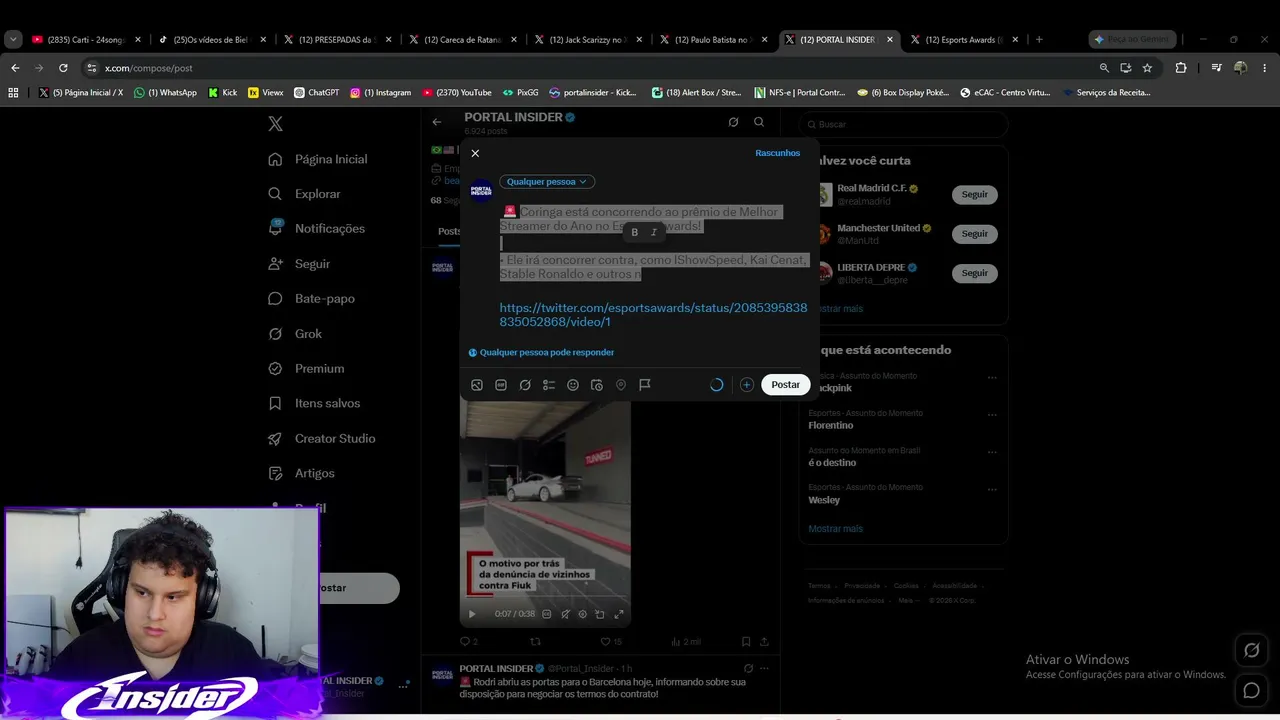Screen dimensions: 1280x720
Task: Switch to Jack Scarizzy browser tab
Action: coord(590,40)
